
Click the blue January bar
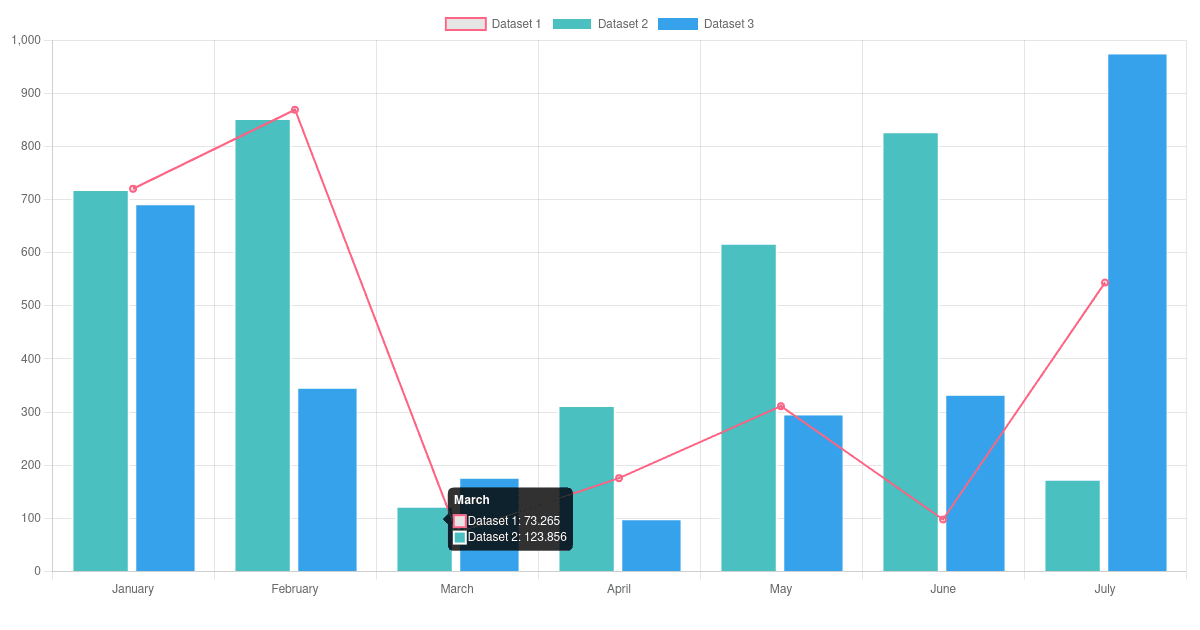pyautogui.click(x=165, y=388)
